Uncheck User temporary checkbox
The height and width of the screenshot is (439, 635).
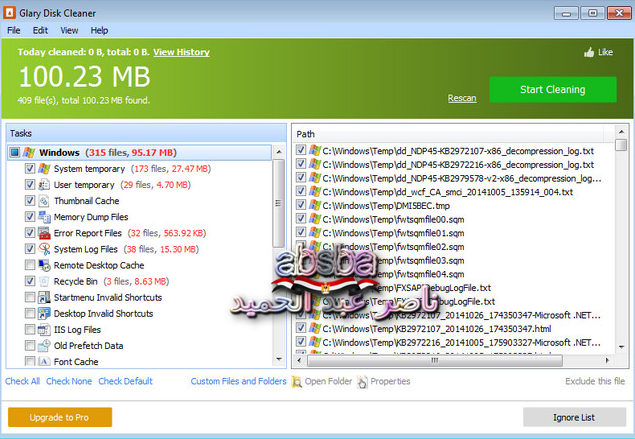coord(30,185)
